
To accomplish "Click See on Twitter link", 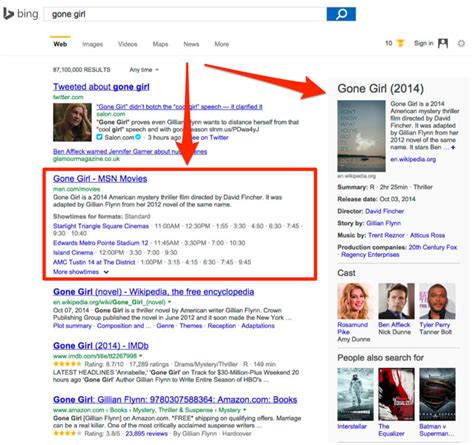I will point(208,137).
